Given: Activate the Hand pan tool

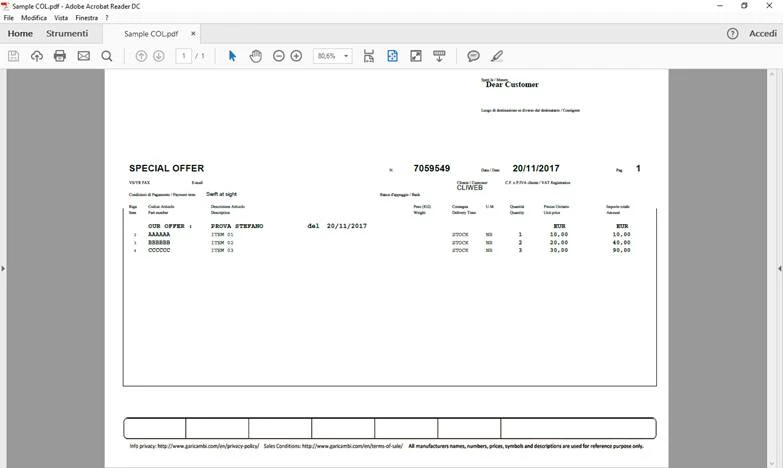Looking at the screenshot, I should [x=256, y=56].
